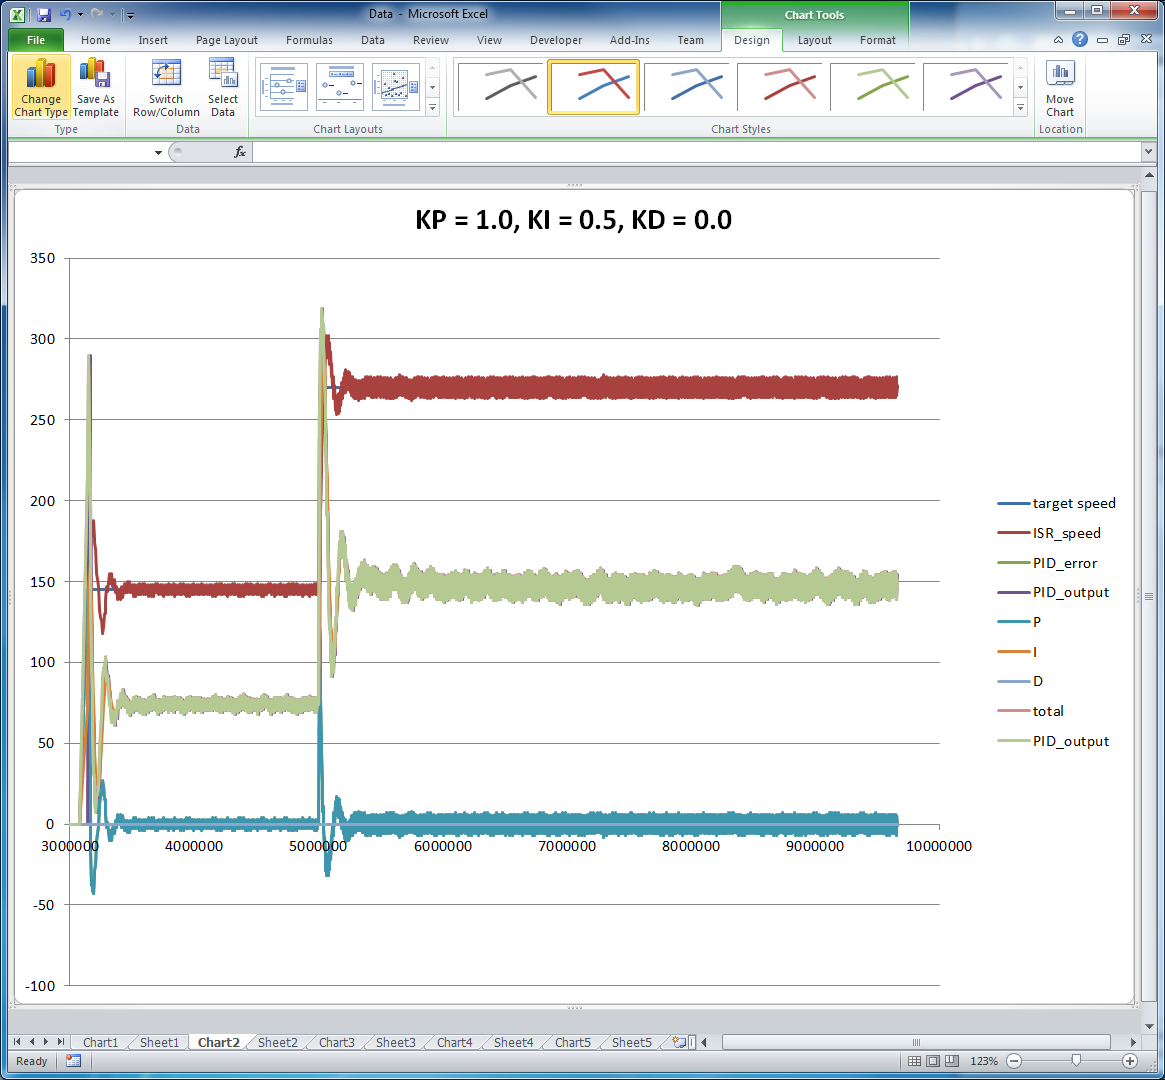Viewport: 1165px width, 1080px height.
Task: Go to the Sheet1 tab
Action: pyautogui.click(x=159, y=1042)
